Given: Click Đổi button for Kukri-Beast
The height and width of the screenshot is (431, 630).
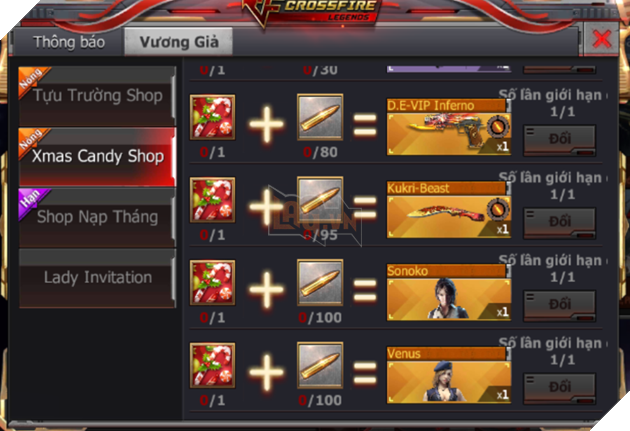Looking at the screenshot, I should coord(559,223).
